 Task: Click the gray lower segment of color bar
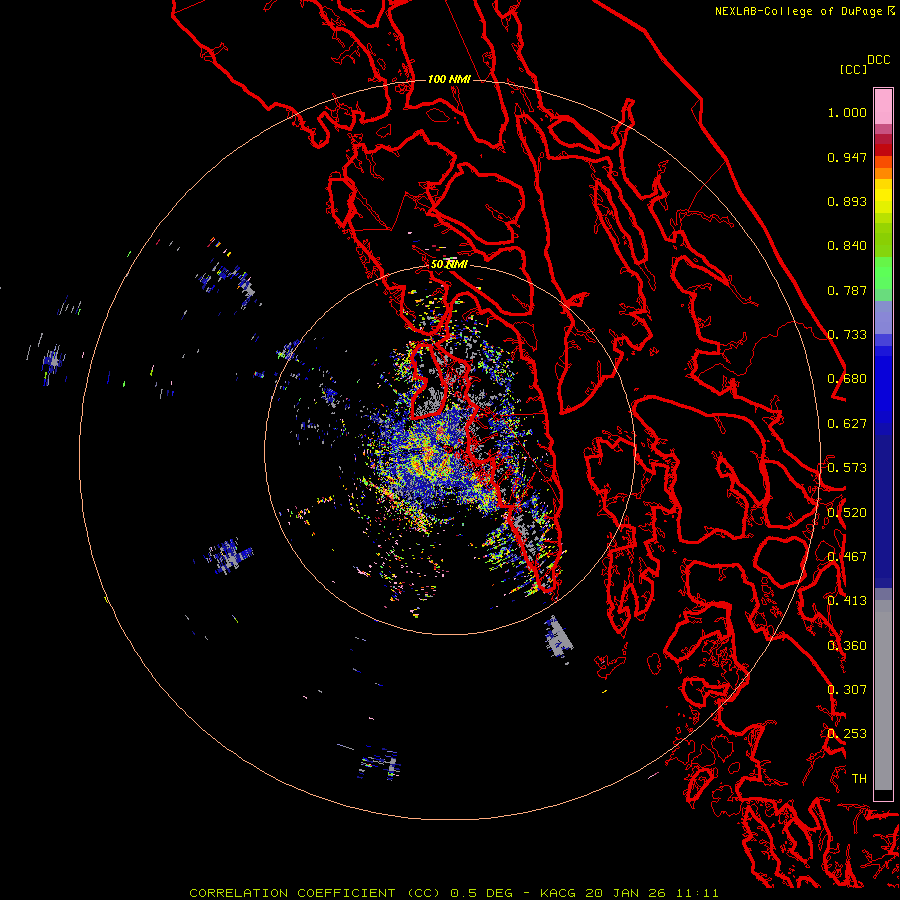point(883,695)
